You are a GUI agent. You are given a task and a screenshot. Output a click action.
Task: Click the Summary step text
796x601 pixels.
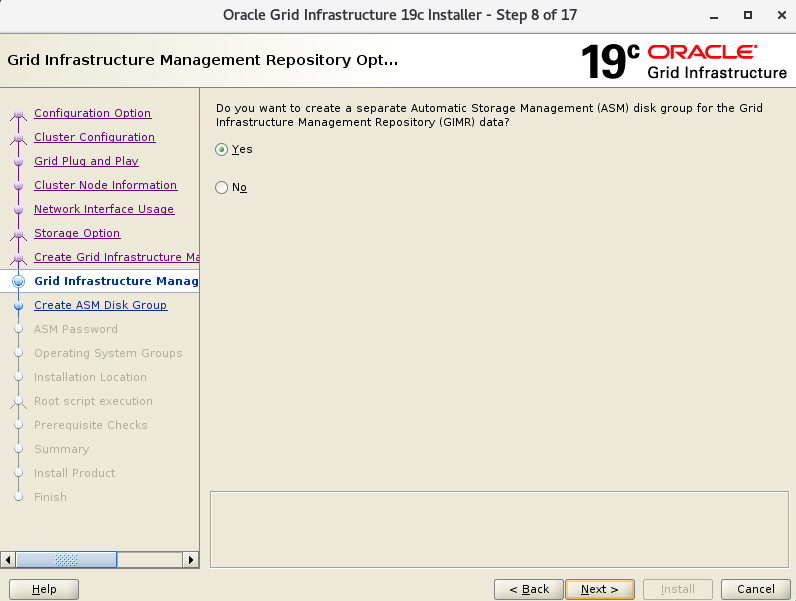(x=61, y=449)
